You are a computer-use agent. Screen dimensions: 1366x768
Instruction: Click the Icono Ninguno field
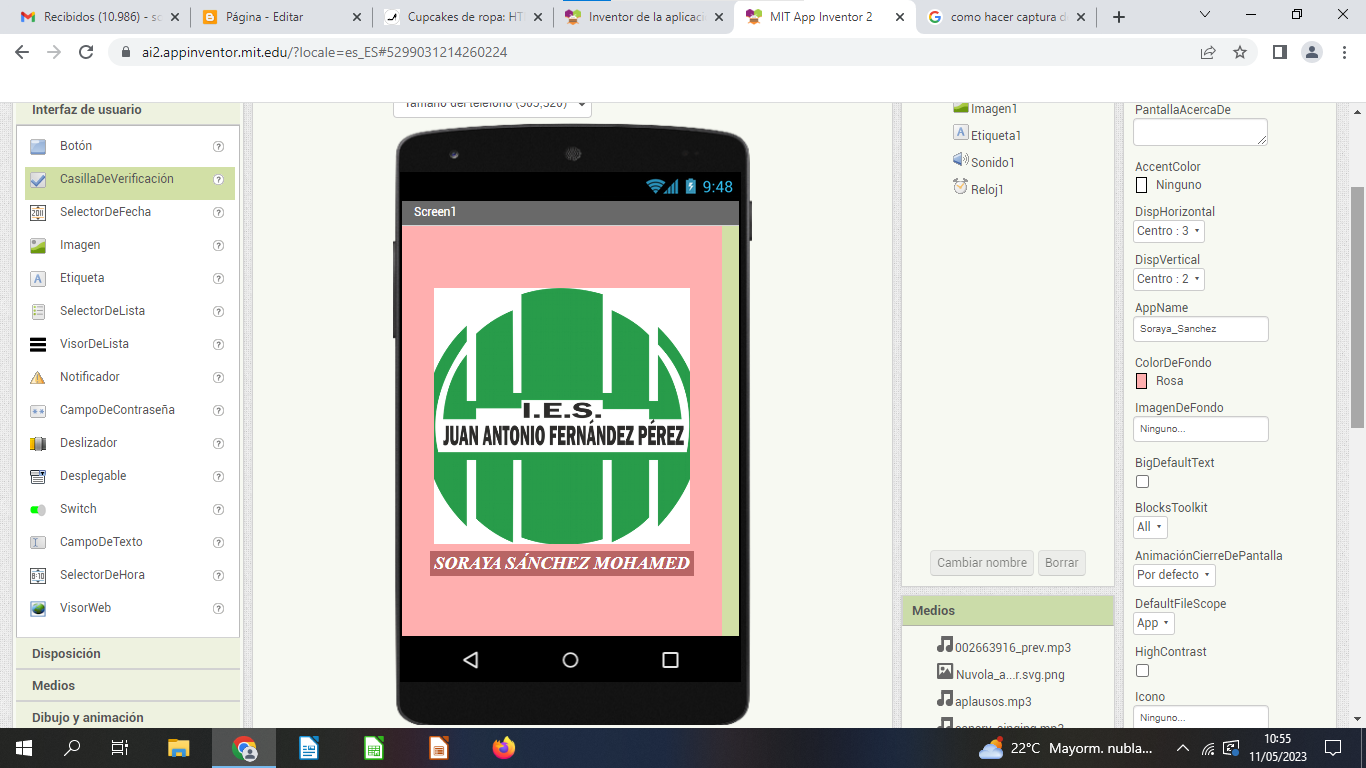click(1201, 717)
